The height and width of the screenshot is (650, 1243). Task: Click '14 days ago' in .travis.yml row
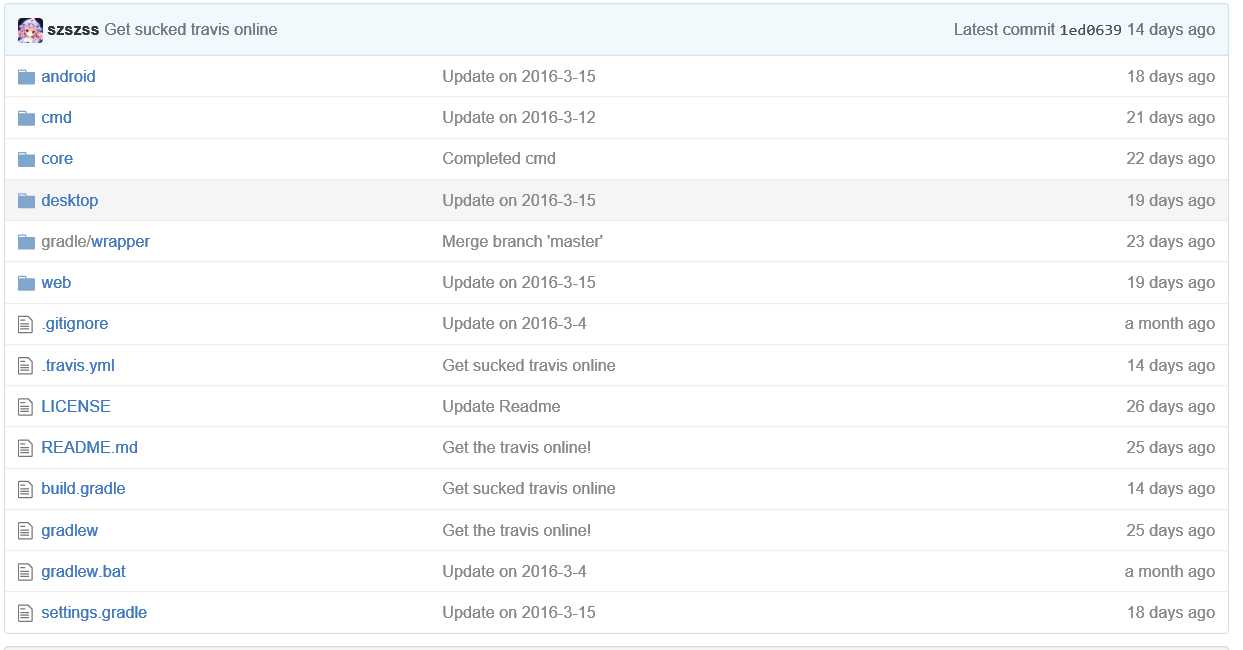click(x=1171, y=366)
